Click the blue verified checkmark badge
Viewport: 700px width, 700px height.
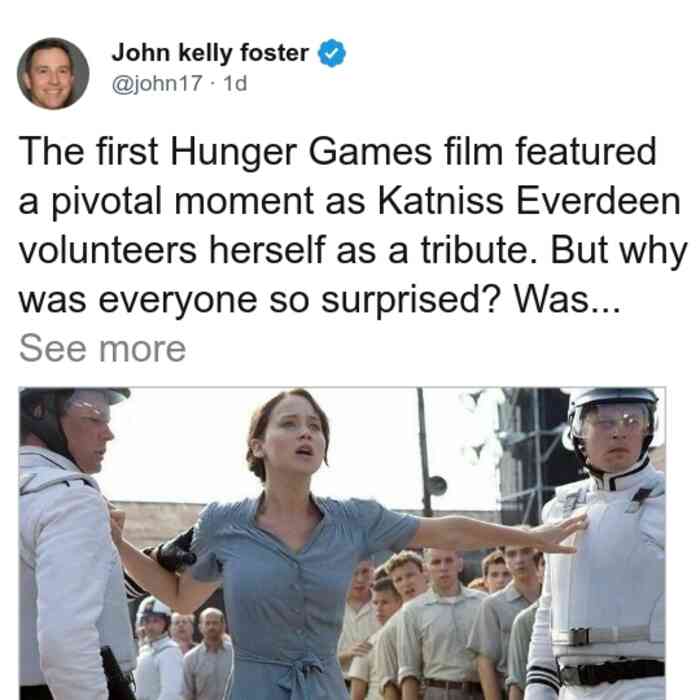[x=332, y=53]
